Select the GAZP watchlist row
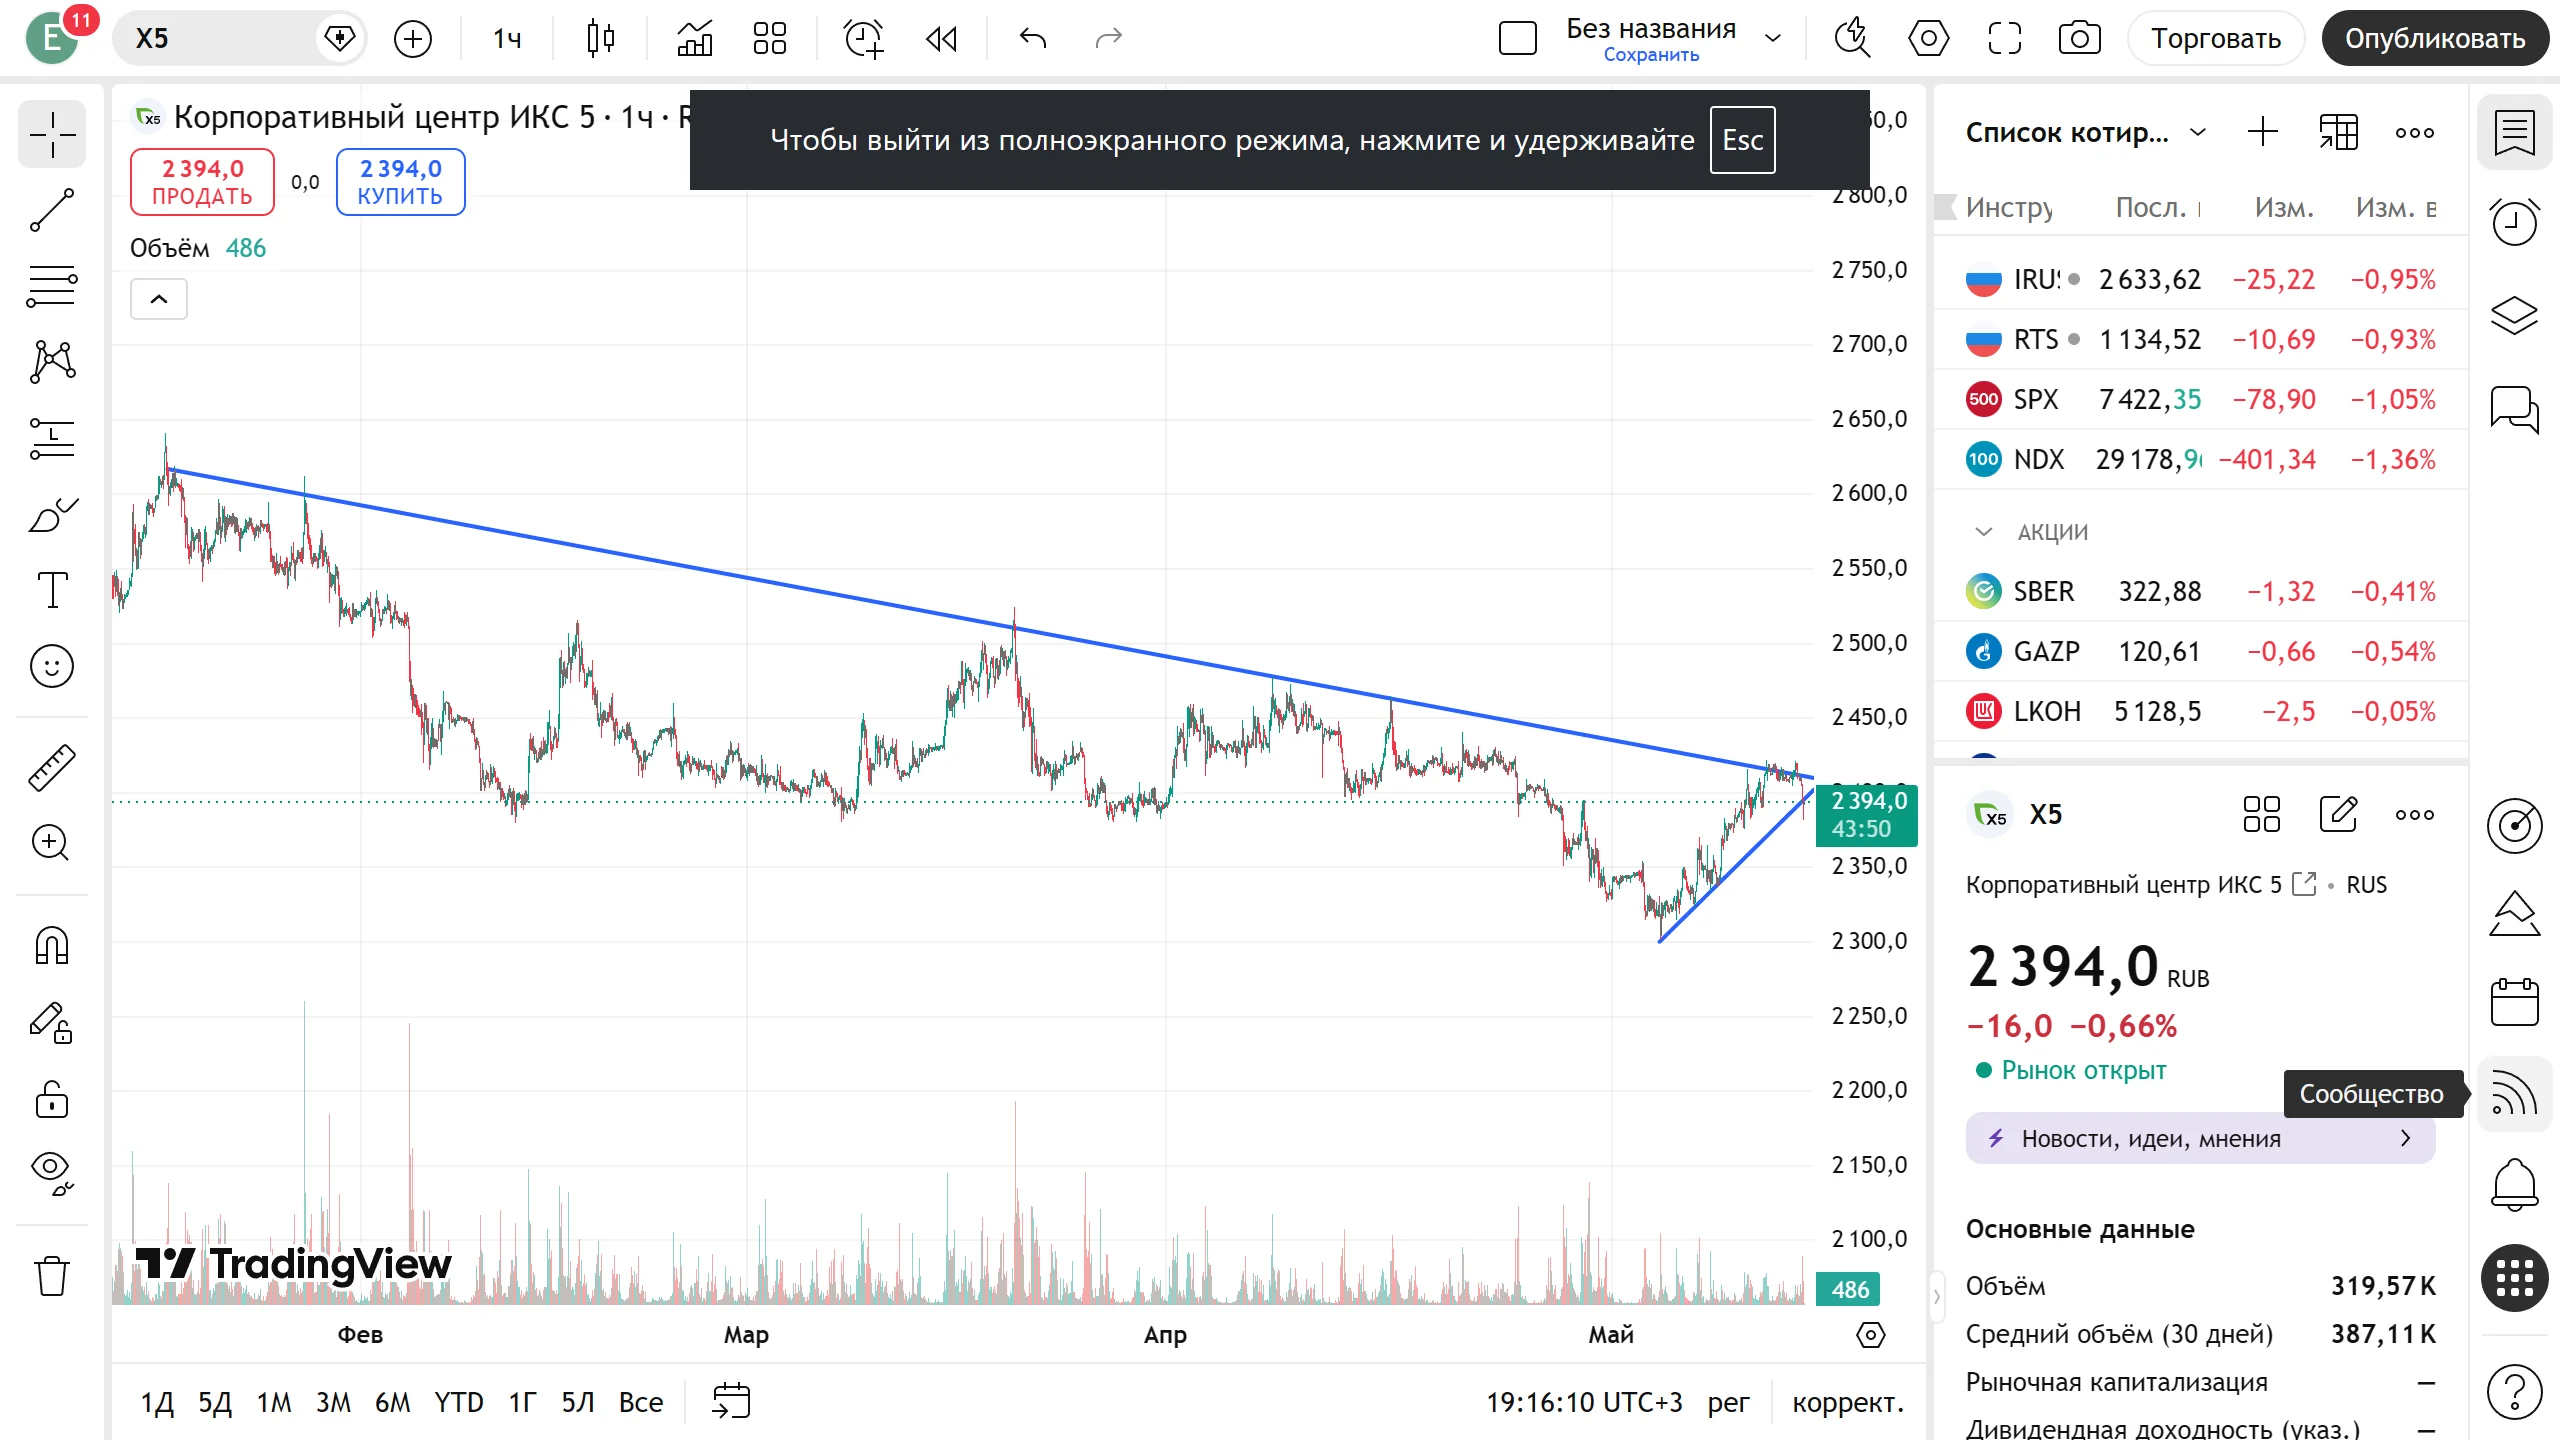Image resolution: width=2560 pixels, height=1440 pixels. pos(2200,652)
